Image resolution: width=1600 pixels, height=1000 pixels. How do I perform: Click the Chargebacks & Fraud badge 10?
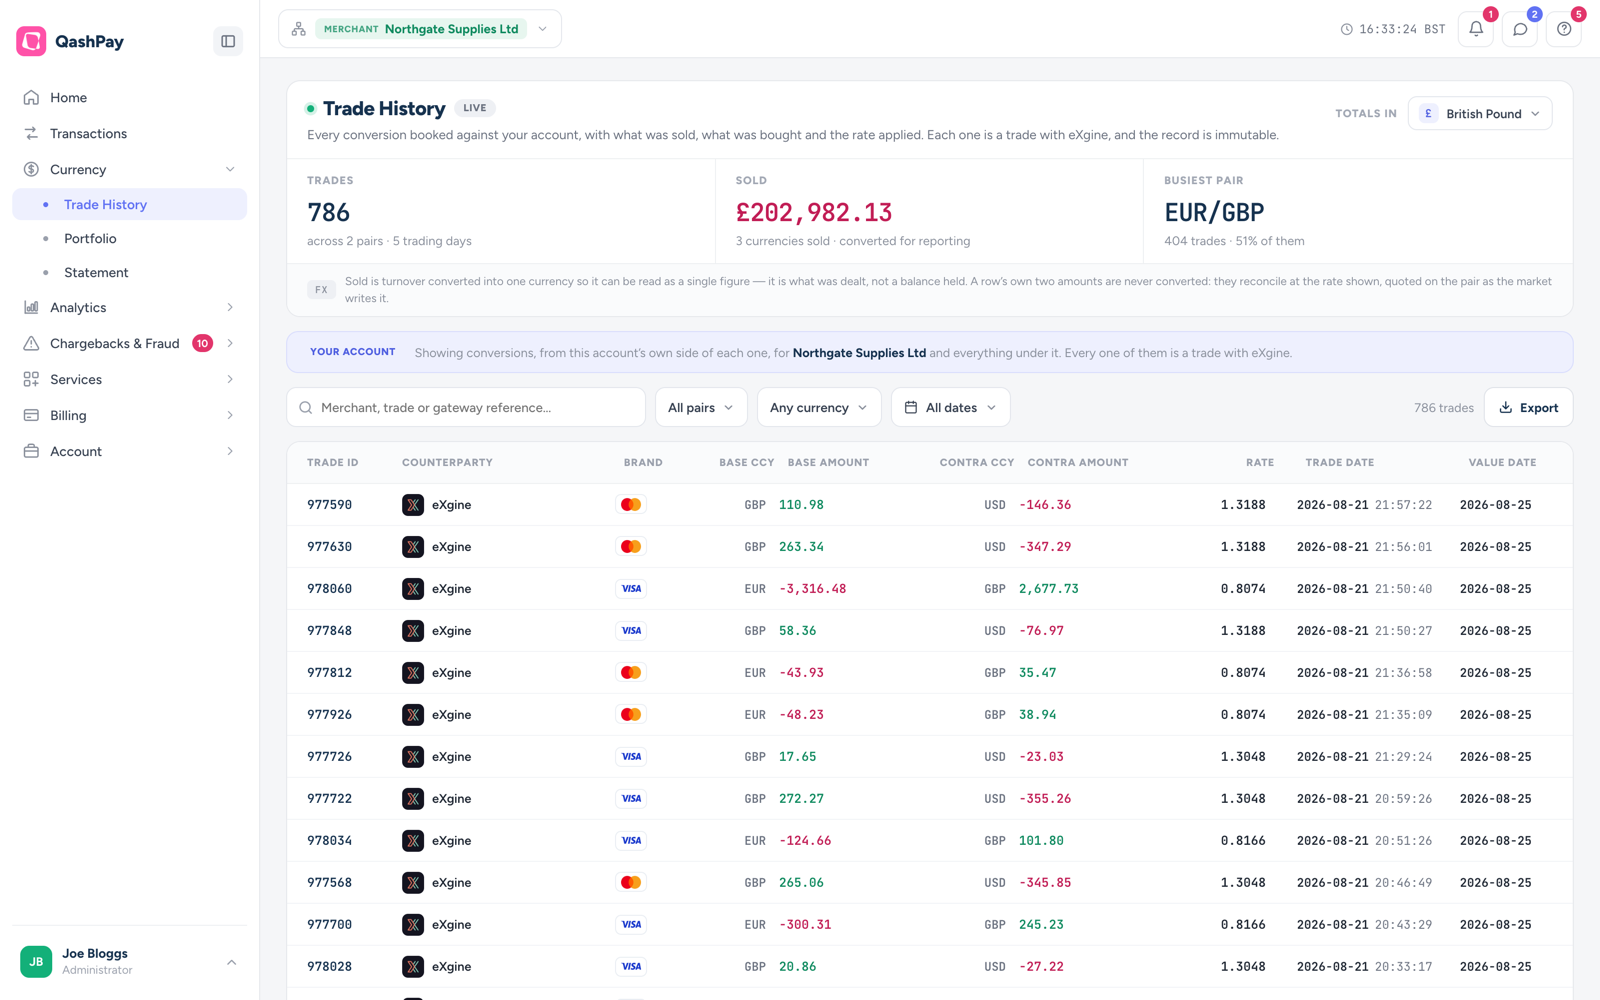(202, 343)
